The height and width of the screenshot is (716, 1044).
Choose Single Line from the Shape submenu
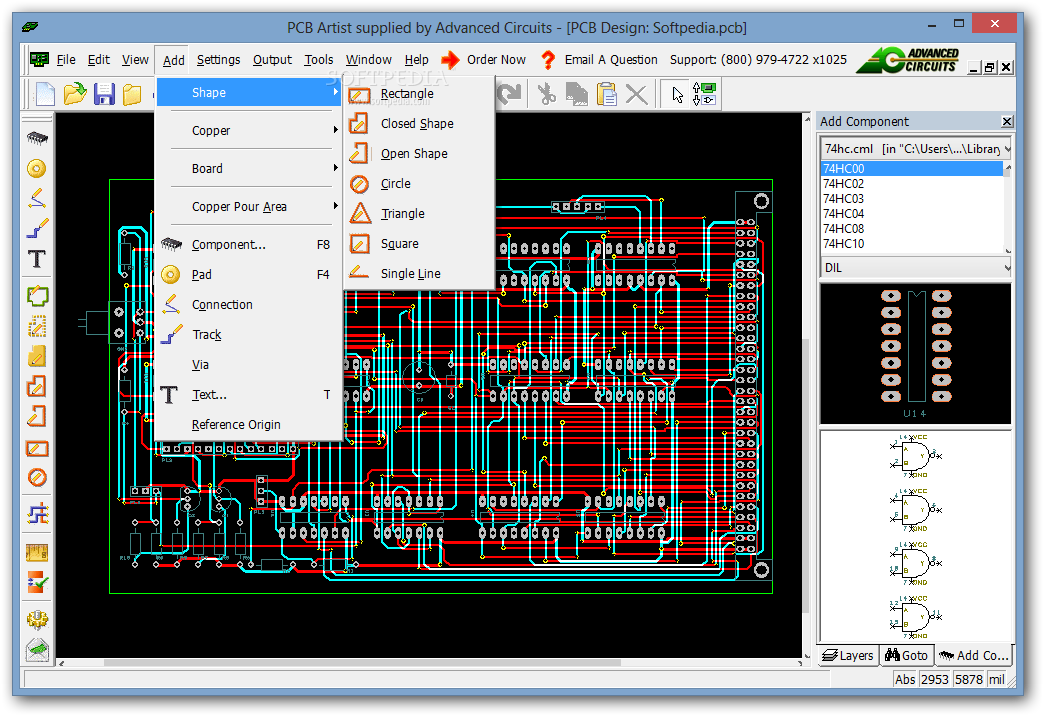coord(419,274)
